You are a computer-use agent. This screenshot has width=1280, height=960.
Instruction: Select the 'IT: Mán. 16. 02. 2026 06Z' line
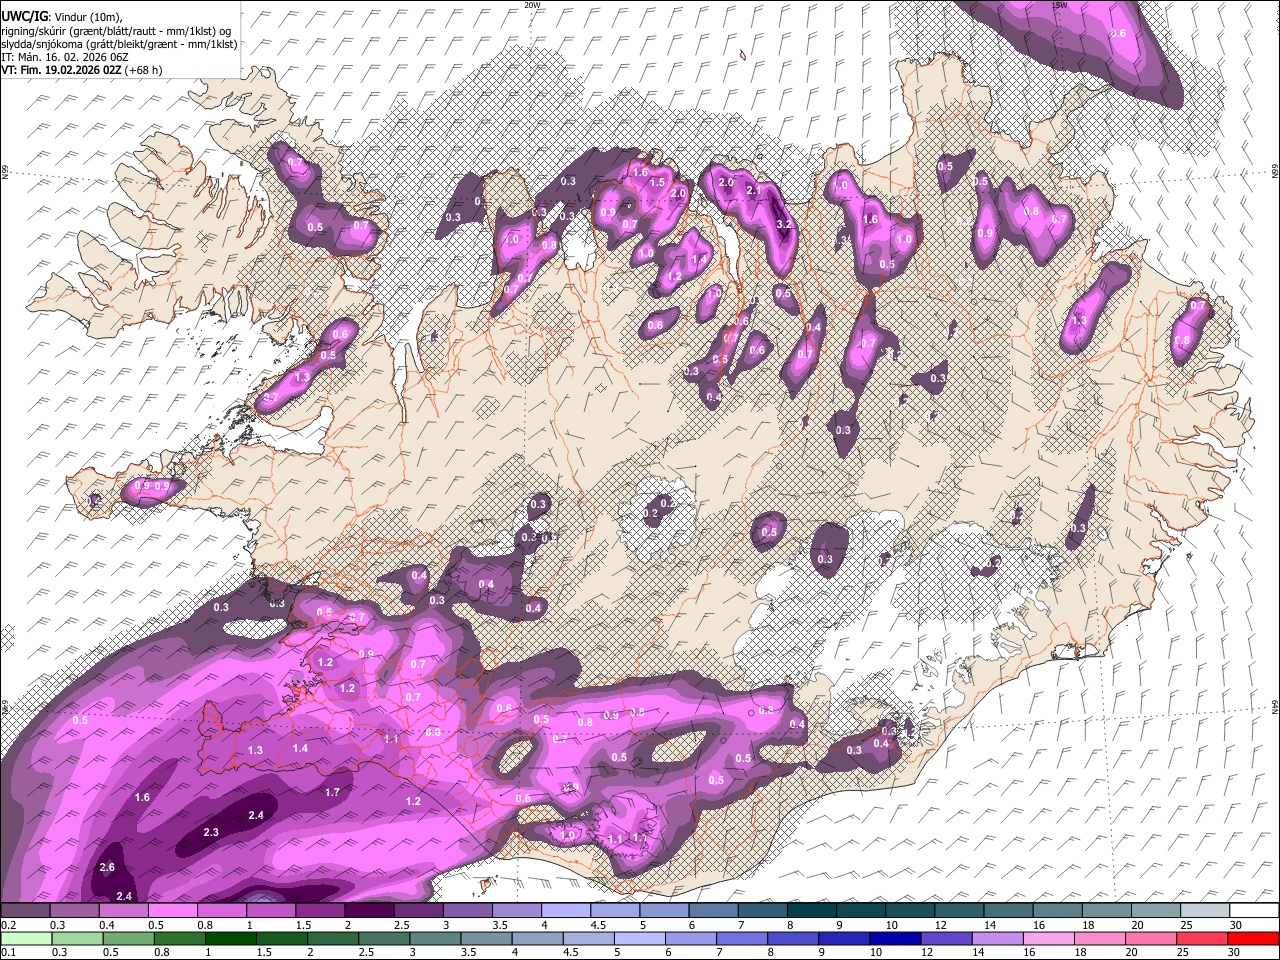pos(64,57)
